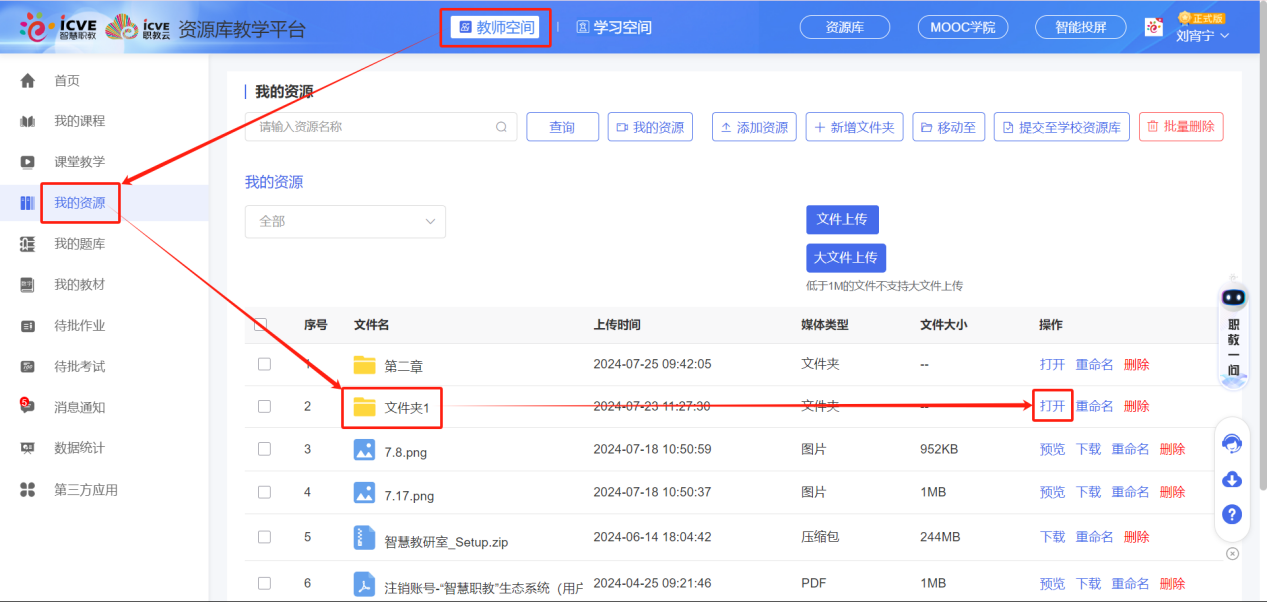Viewport: 1267px width, 602px height.
Task: Open the 第二章 folder icon
Action: (362, 364)
